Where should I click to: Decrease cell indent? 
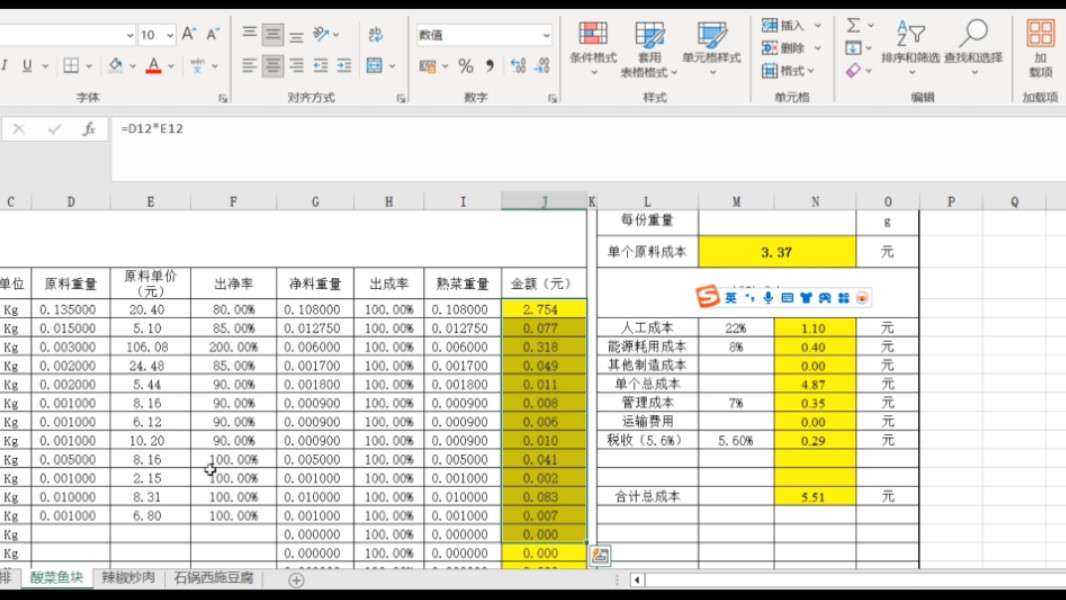click(x=320, y=65)
